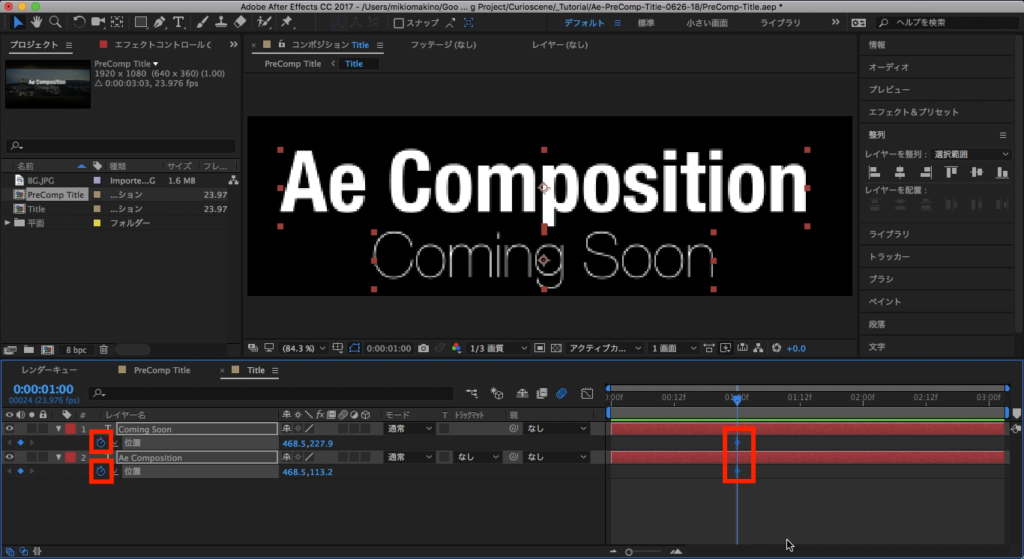
Task: Create new folder in Project panel
Action: (29, 350)
